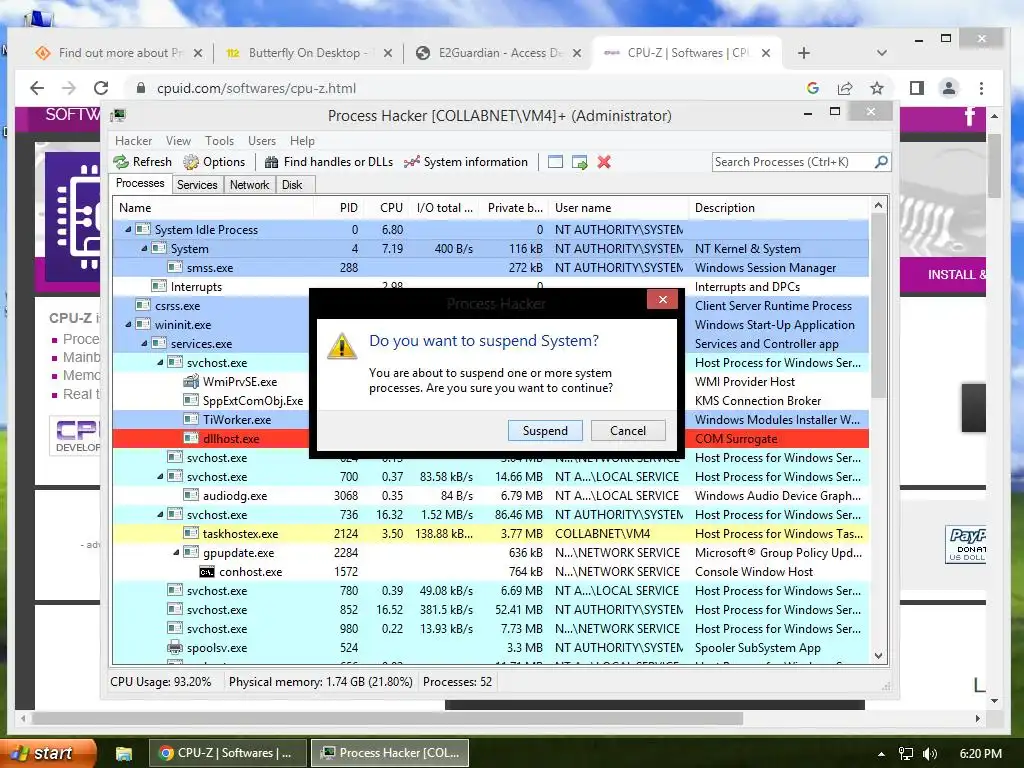
Task: Reload the cpuid.com page
Action: point(101,88)
